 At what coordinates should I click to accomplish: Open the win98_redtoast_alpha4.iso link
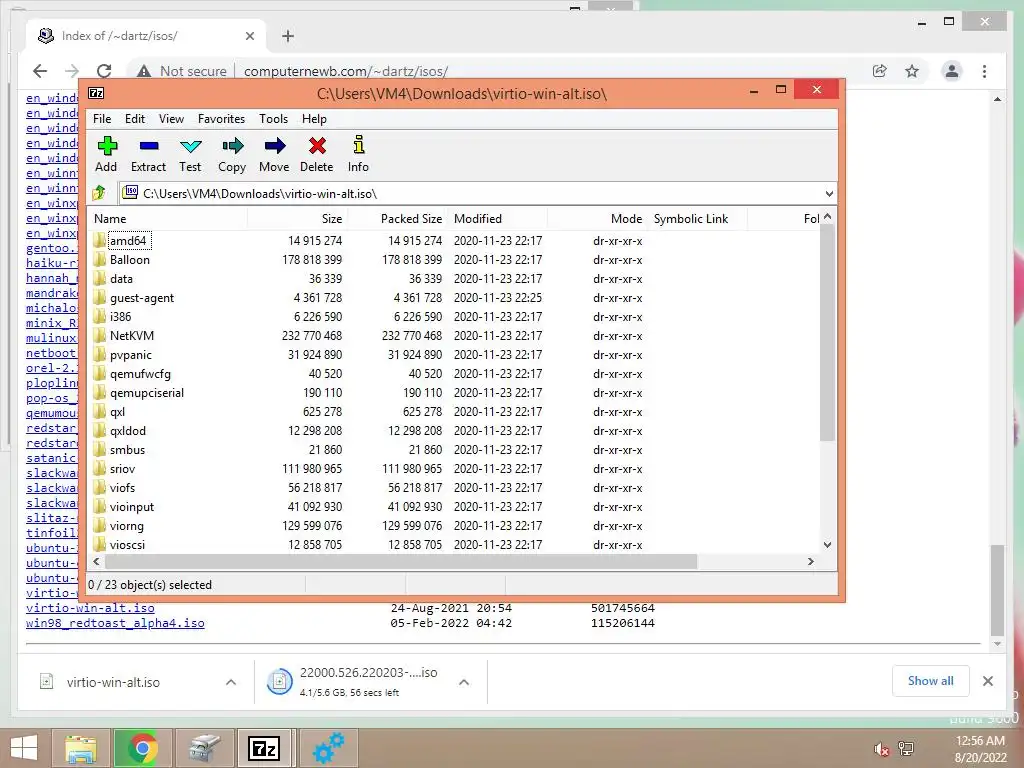[115, 623]
